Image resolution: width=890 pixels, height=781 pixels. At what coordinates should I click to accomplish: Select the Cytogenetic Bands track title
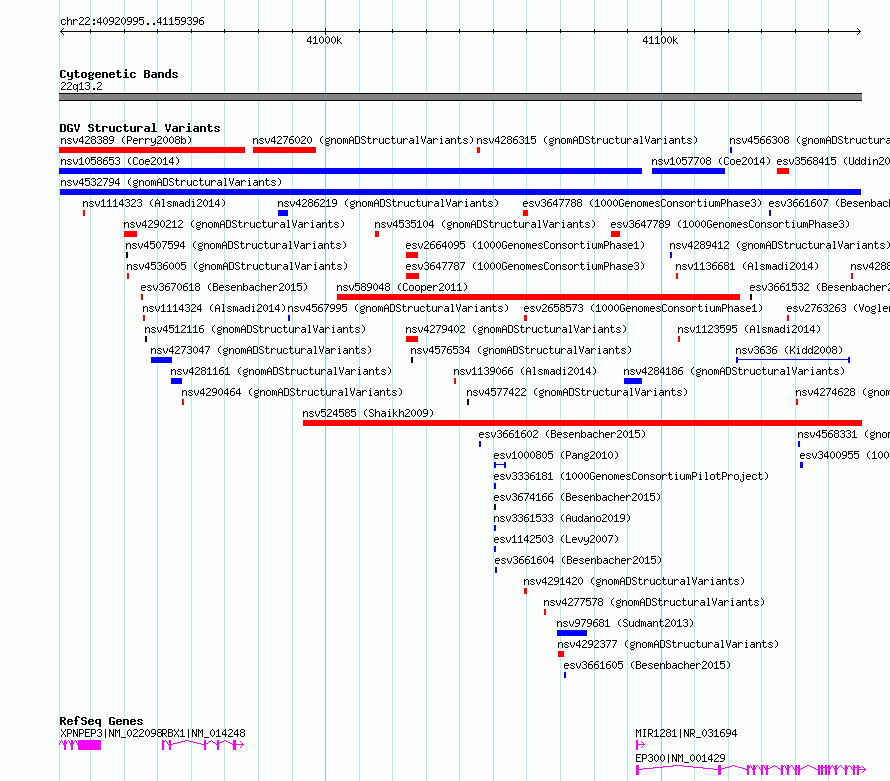[119, 74]
